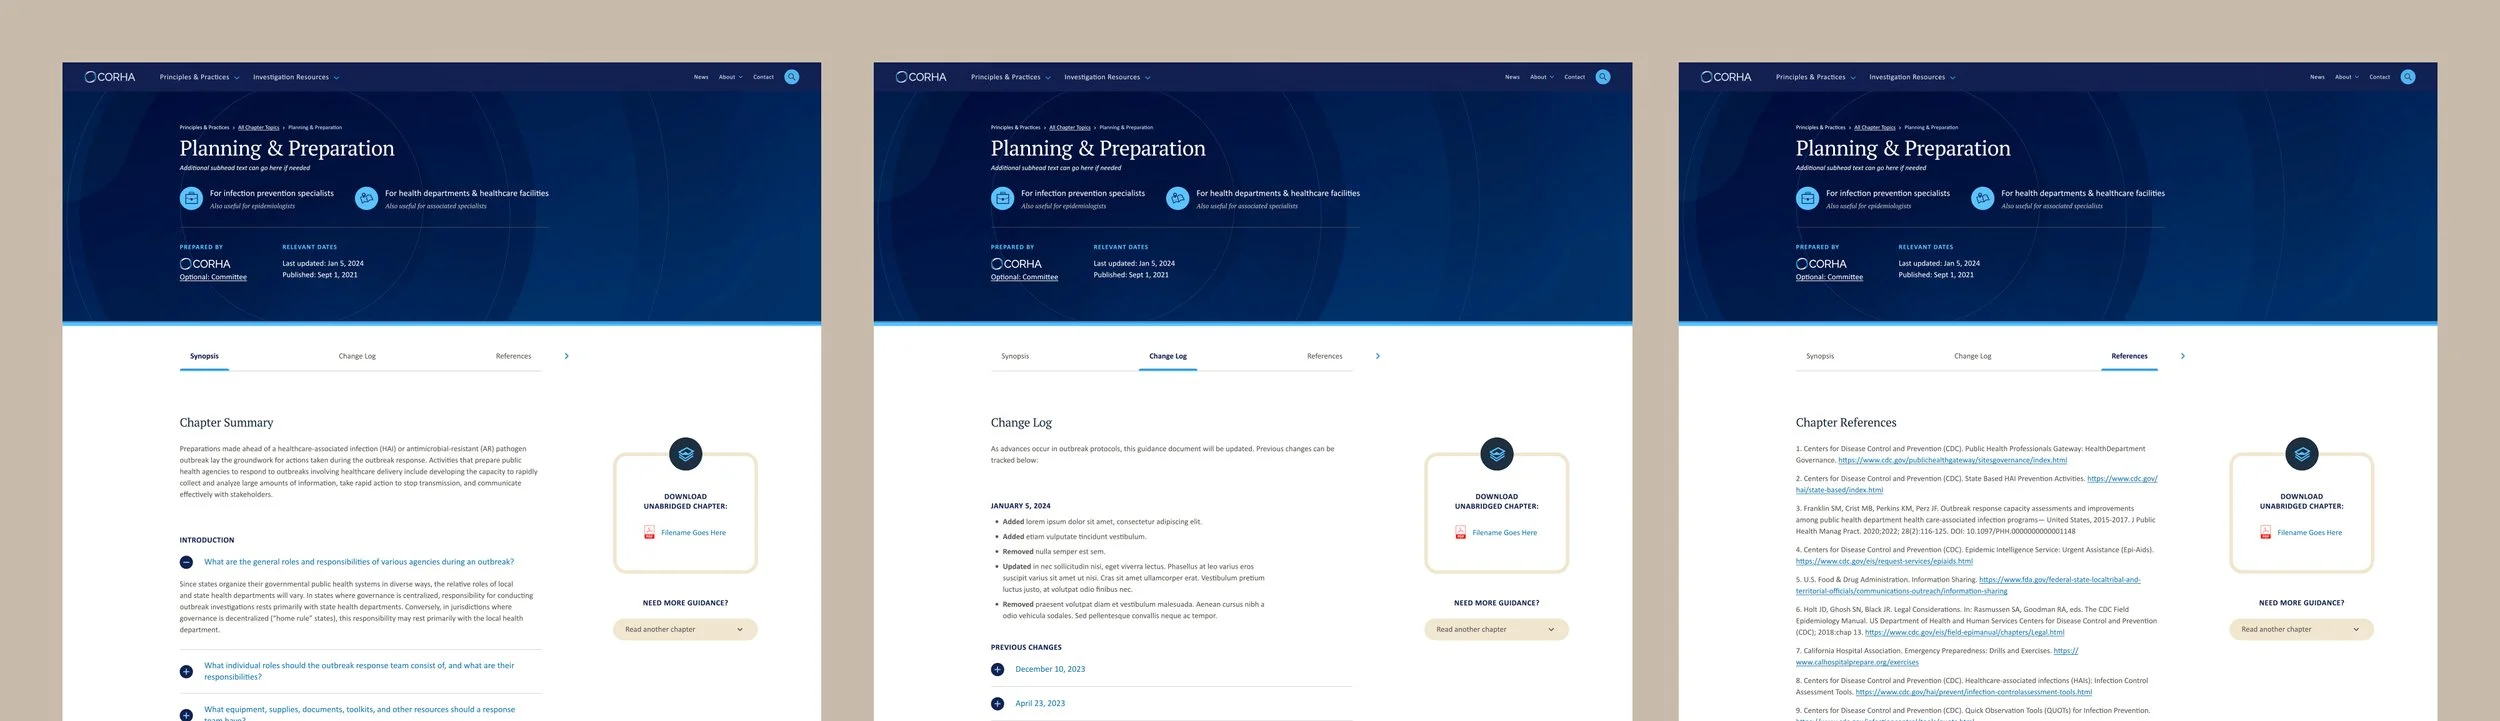Screen dimensions: 2500x721
Task: Expand the individual roles of response team question
Action: click(x=186, y=672)
